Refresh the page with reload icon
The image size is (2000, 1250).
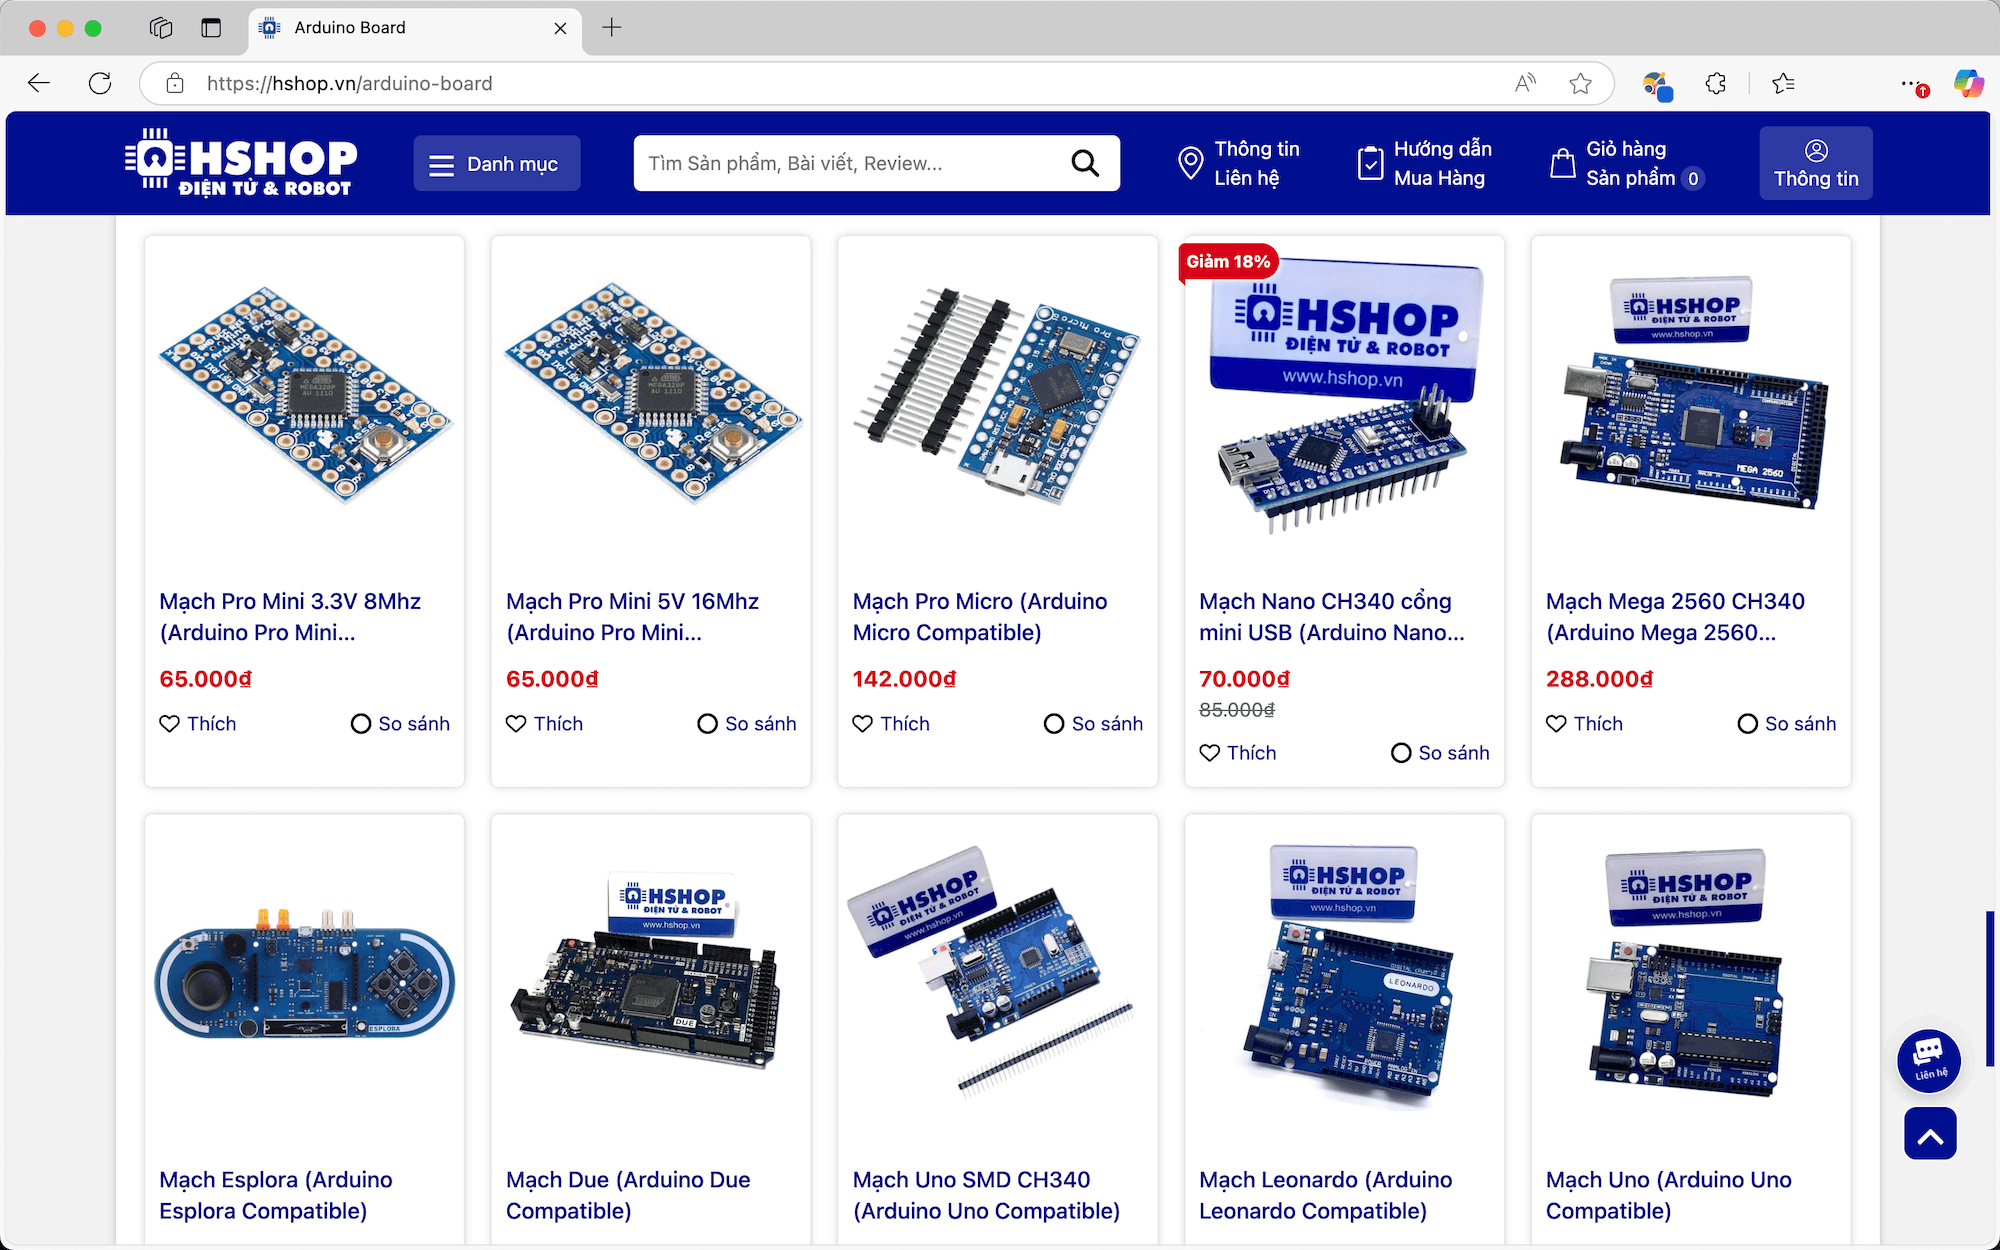(x=100, y=84)
